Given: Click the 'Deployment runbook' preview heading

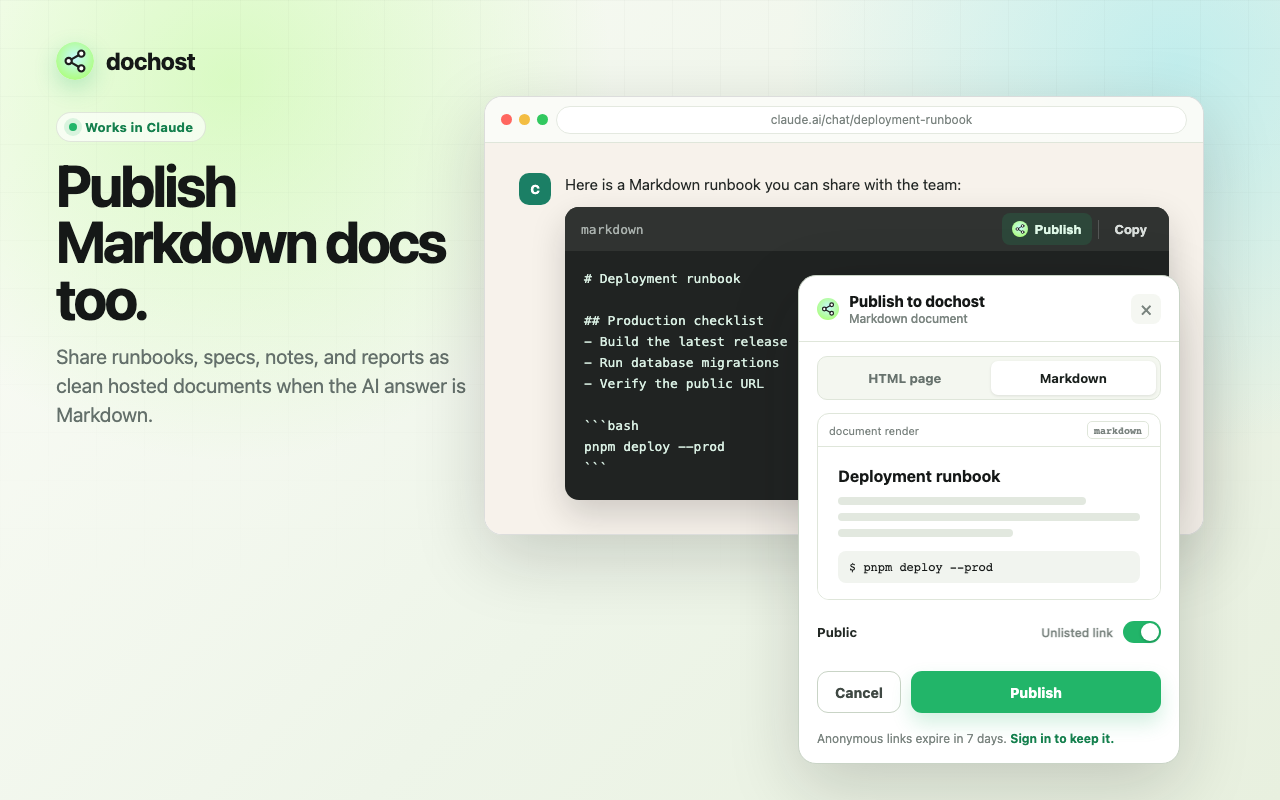Looking at the screenshot, I should click(x=919, y=476).
